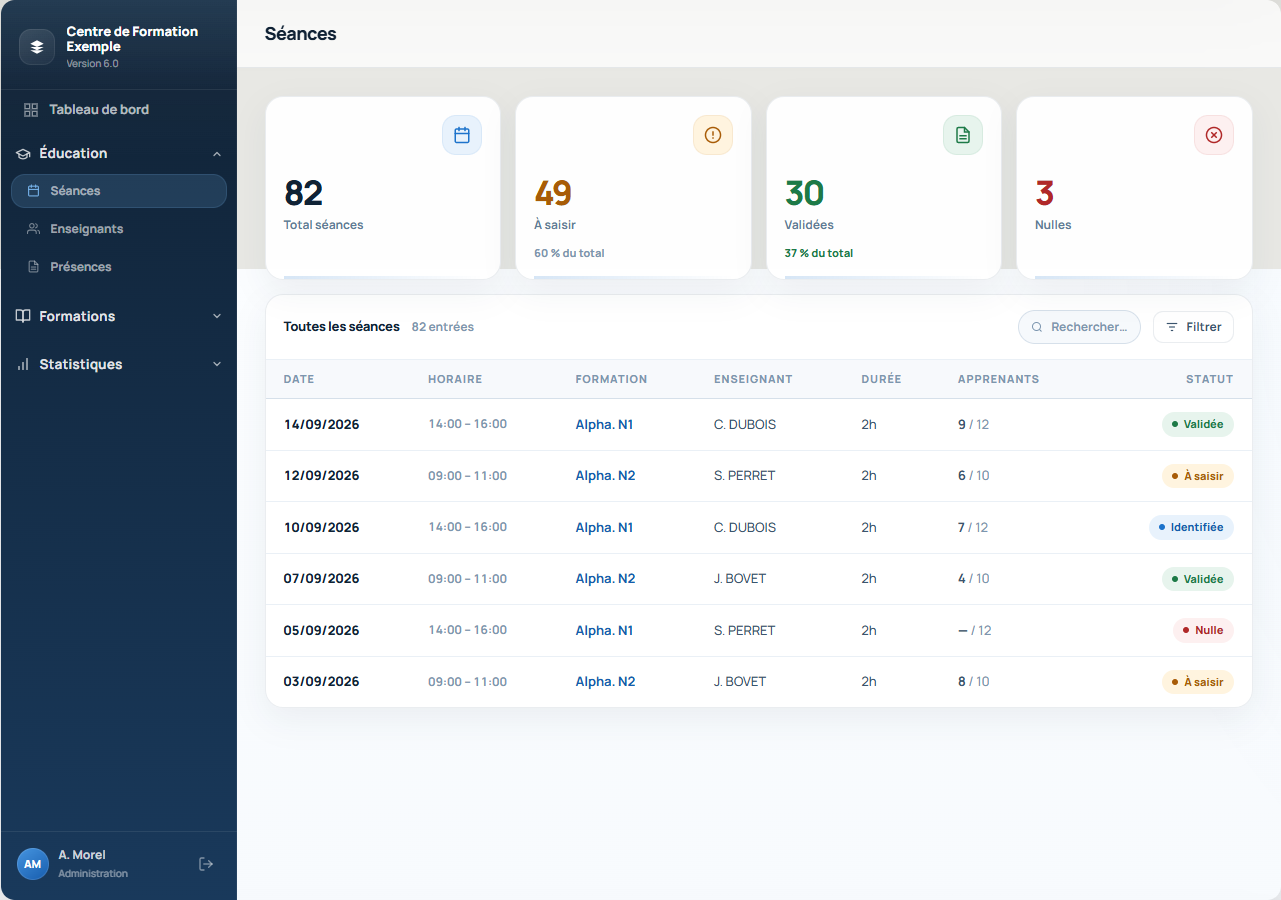Viewport: 1281px width, 900px height.
Task: Click the STATUT column header
Action: click(1209, 380)
